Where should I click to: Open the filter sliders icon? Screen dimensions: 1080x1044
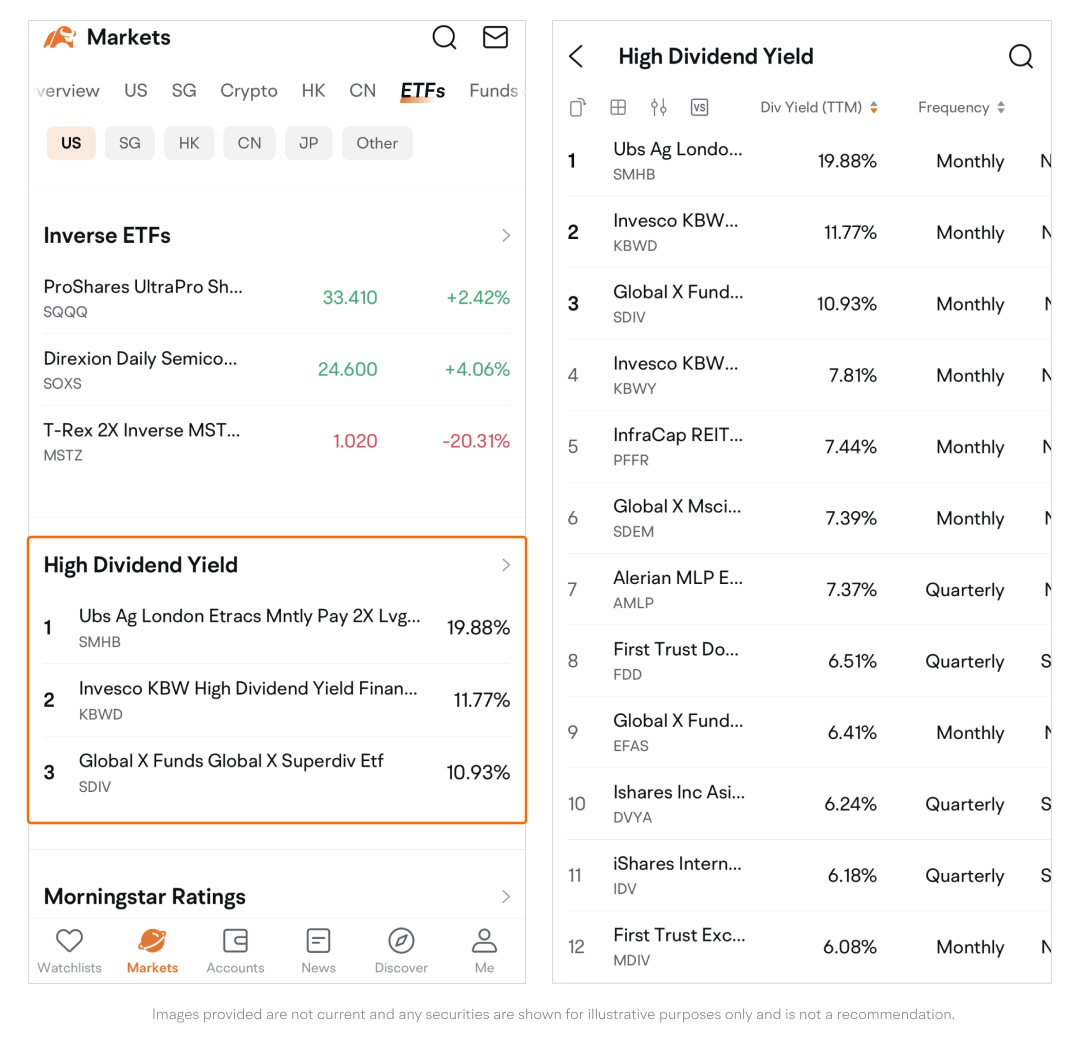pos(658,108)
